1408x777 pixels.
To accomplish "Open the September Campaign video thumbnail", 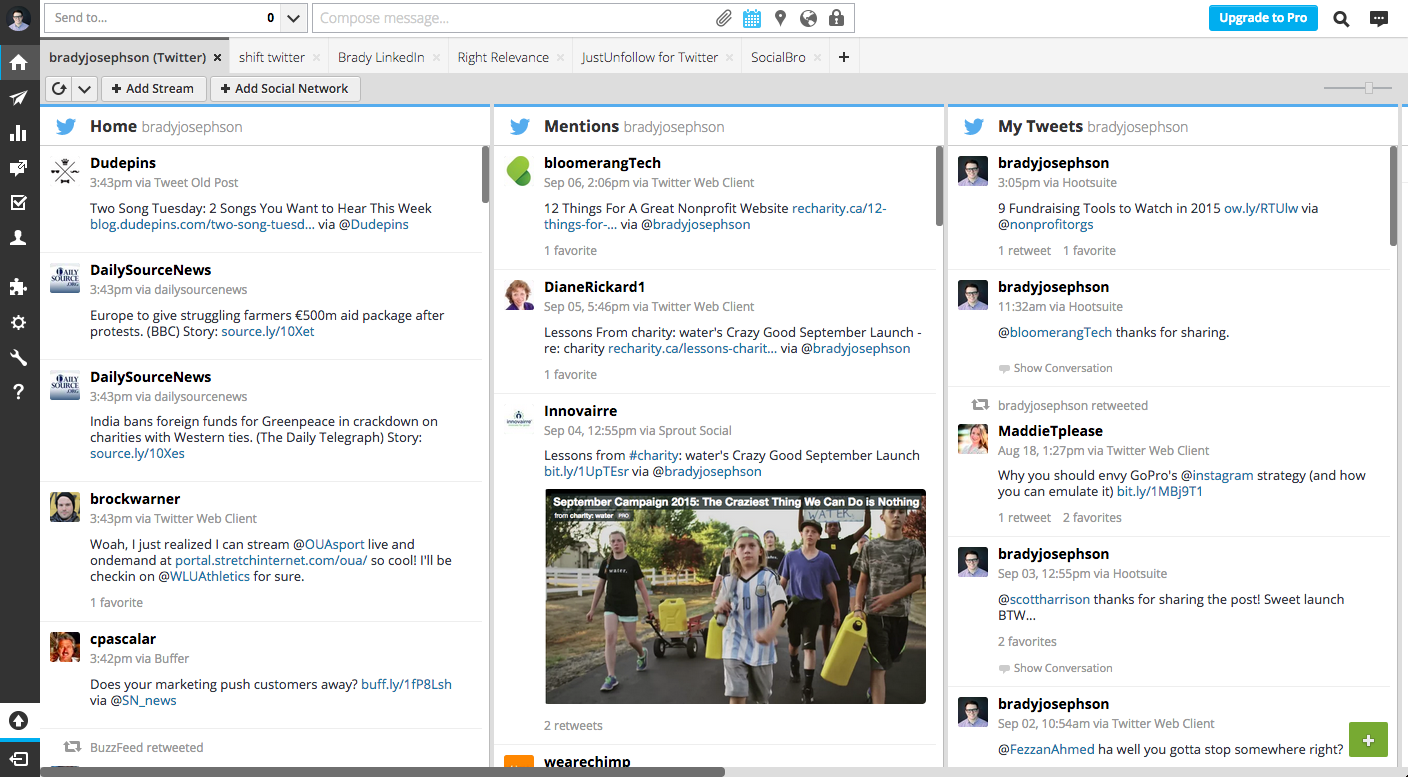I will (x=735, y=596).
